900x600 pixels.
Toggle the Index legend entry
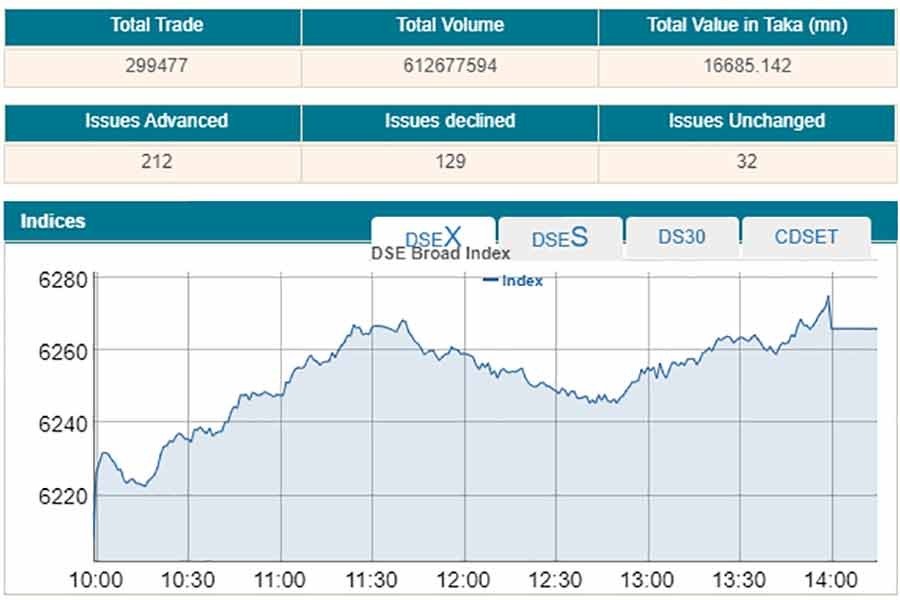pos(513,281)
